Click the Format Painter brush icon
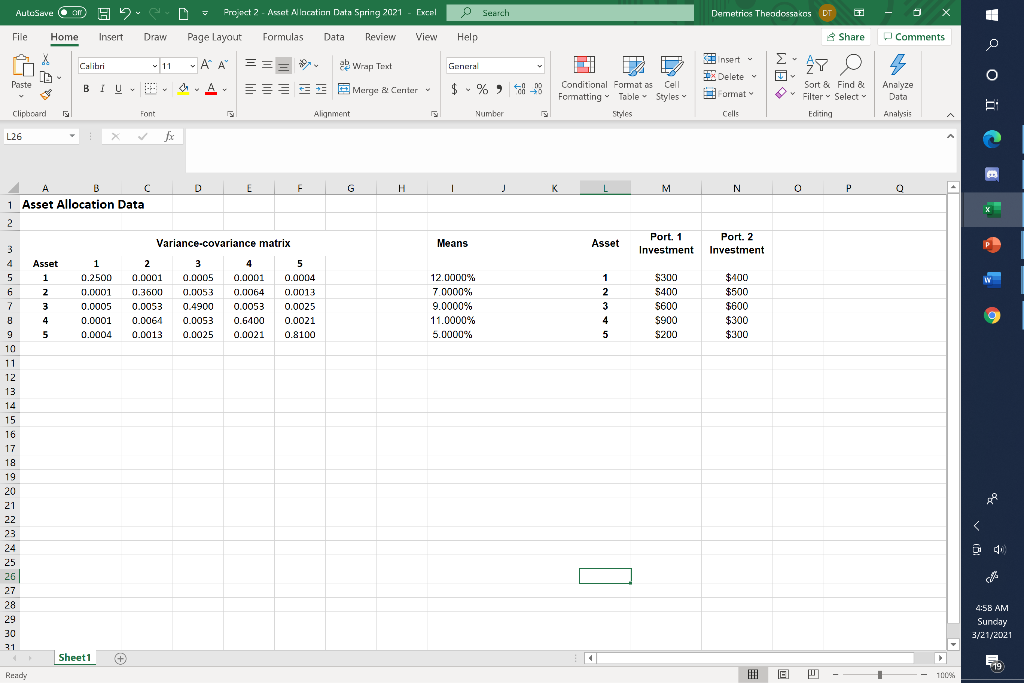 [x=46, y=95]
